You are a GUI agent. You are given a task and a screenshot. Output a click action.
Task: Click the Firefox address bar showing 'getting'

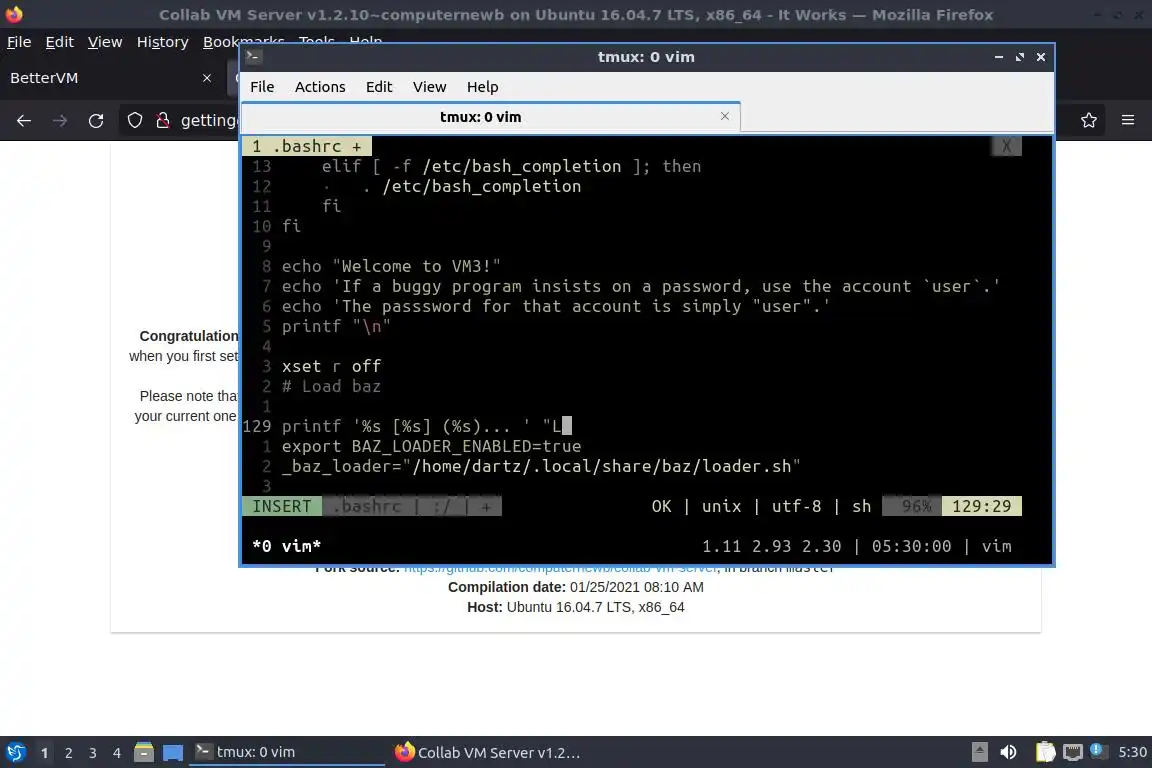point(208,121)
